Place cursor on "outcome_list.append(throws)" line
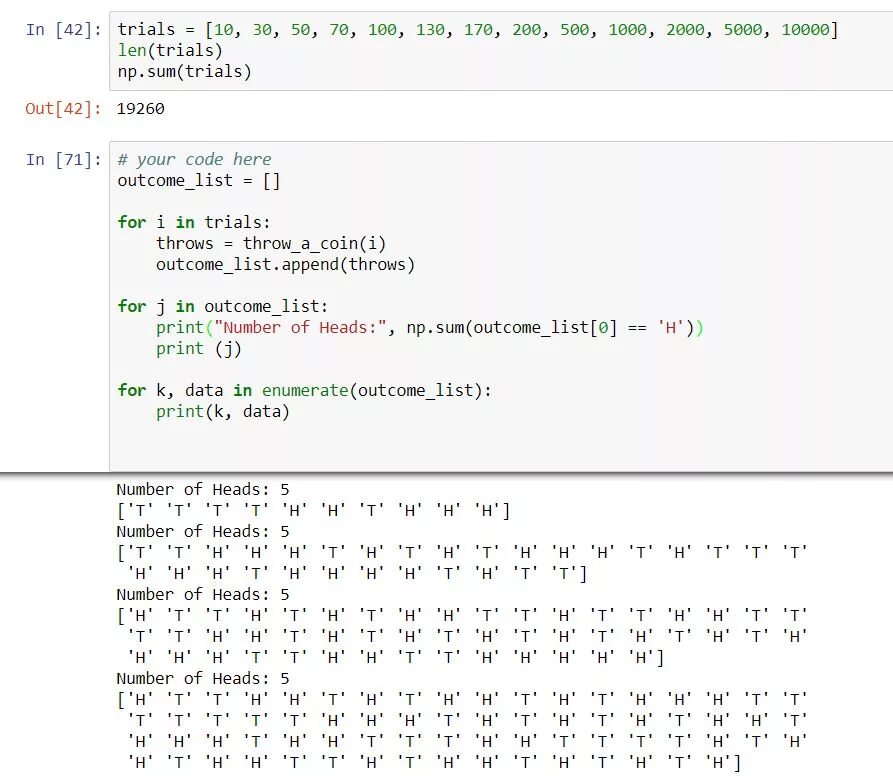 click(x=285, y=265)
